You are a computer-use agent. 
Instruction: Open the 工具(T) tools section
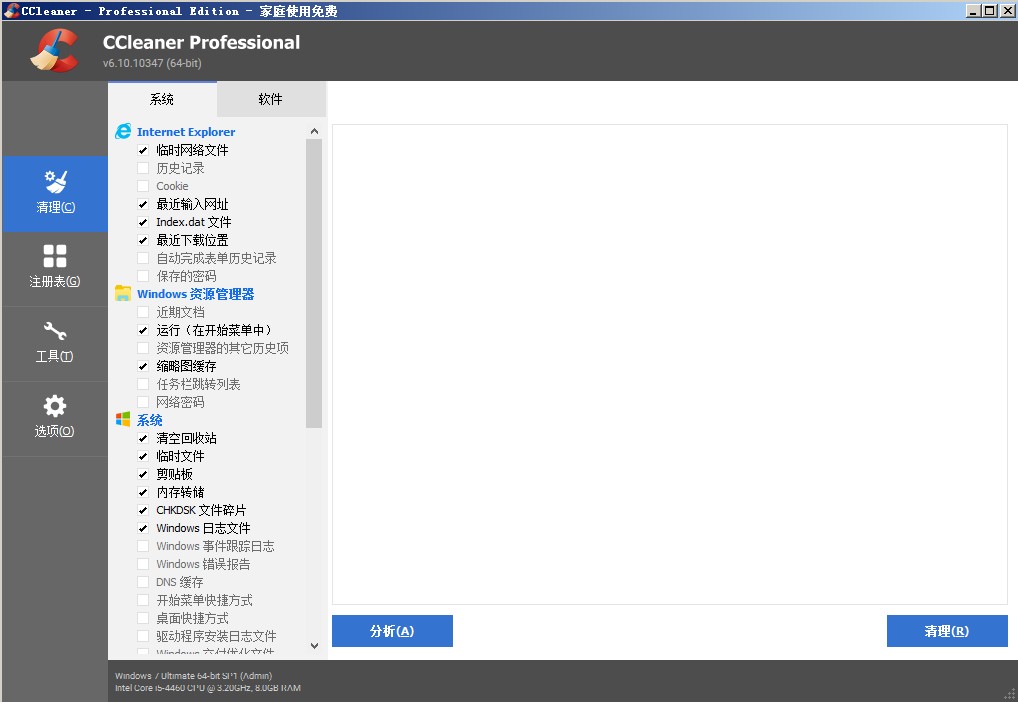click(55, 343)
